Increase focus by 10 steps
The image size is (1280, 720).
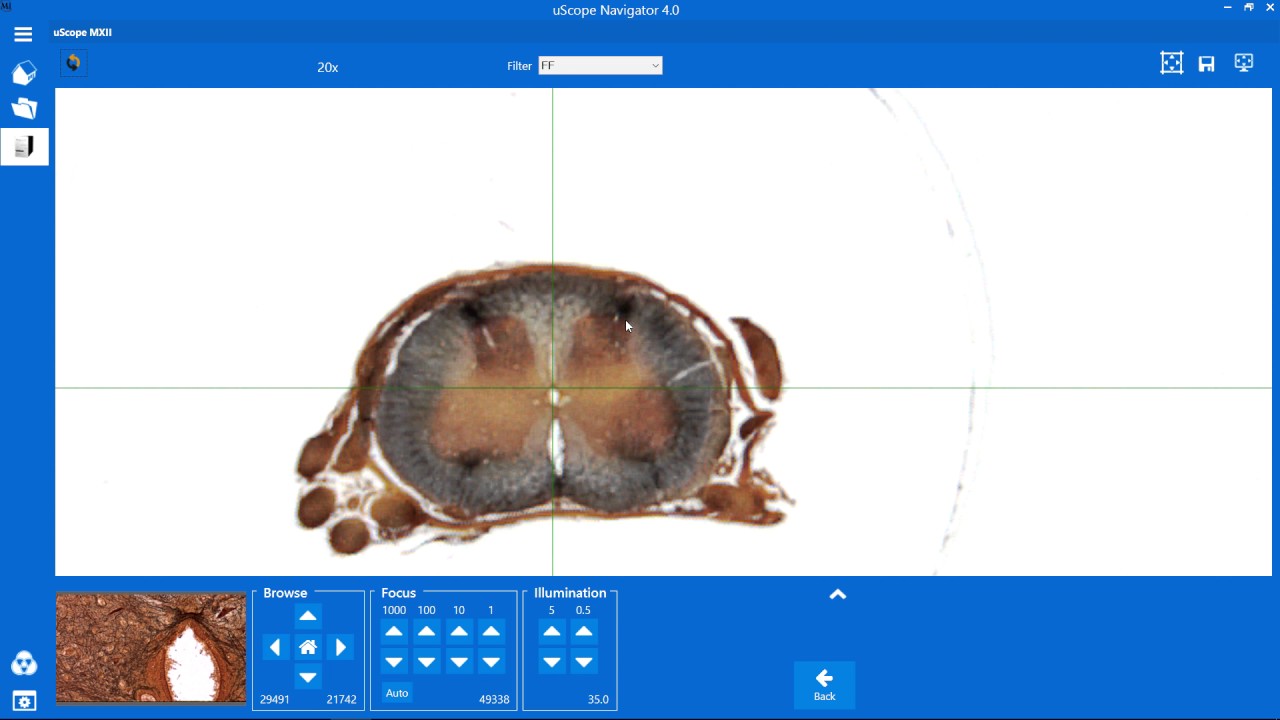[459, 631]
